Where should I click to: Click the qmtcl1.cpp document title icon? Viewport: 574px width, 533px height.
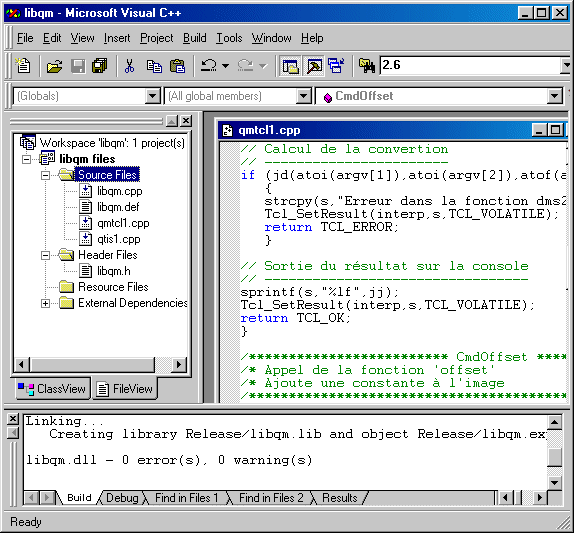(227, 131)
